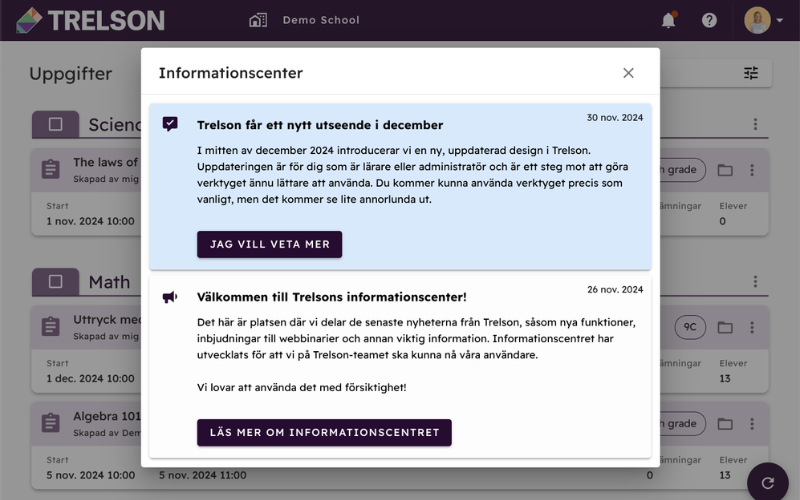Open the Science section three-dot menu
The height and width of the screenshot is (500, 800).
click(755, 124)
